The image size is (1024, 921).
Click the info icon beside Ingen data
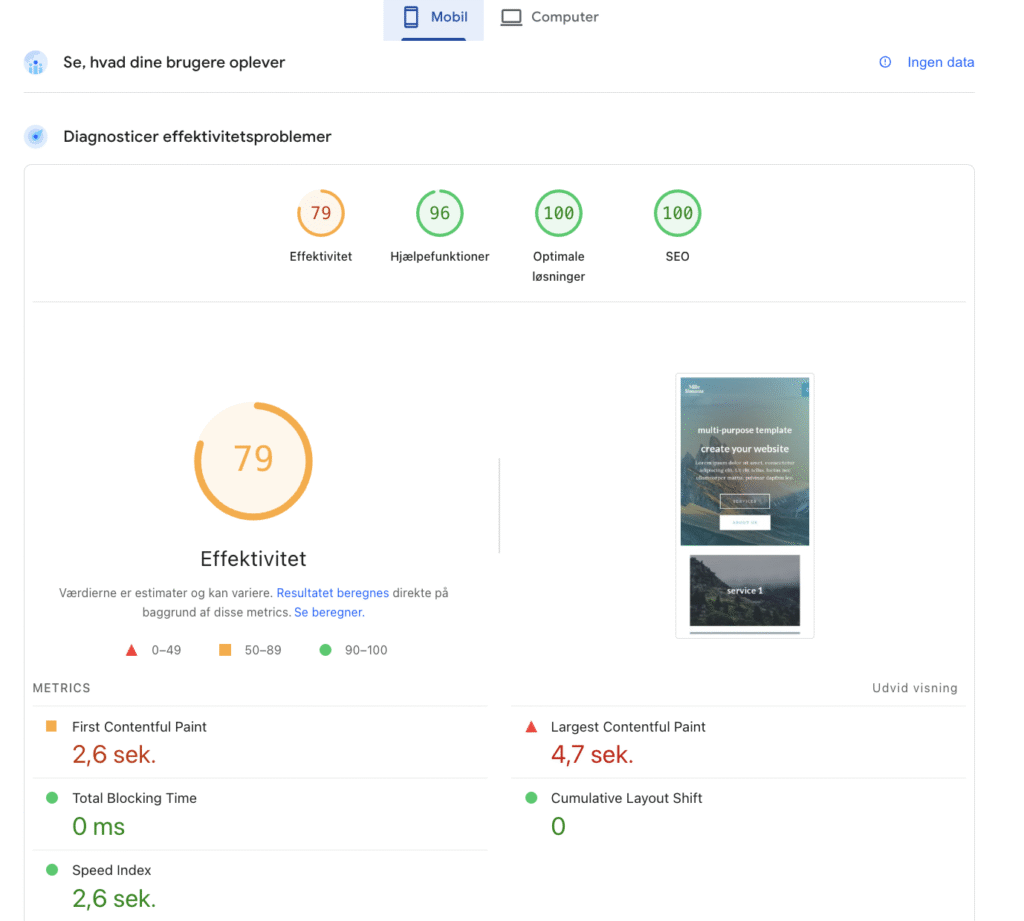coord(885,62)
